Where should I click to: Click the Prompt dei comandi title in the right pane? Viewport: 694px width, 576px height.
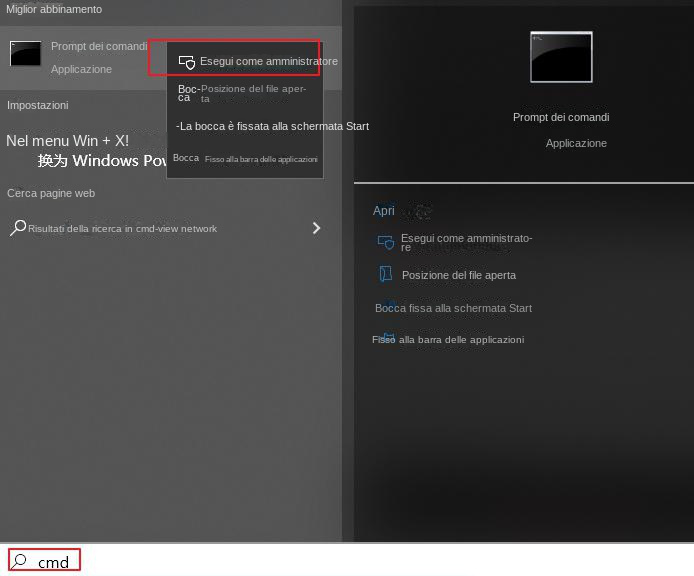click(x=561, y=117)
